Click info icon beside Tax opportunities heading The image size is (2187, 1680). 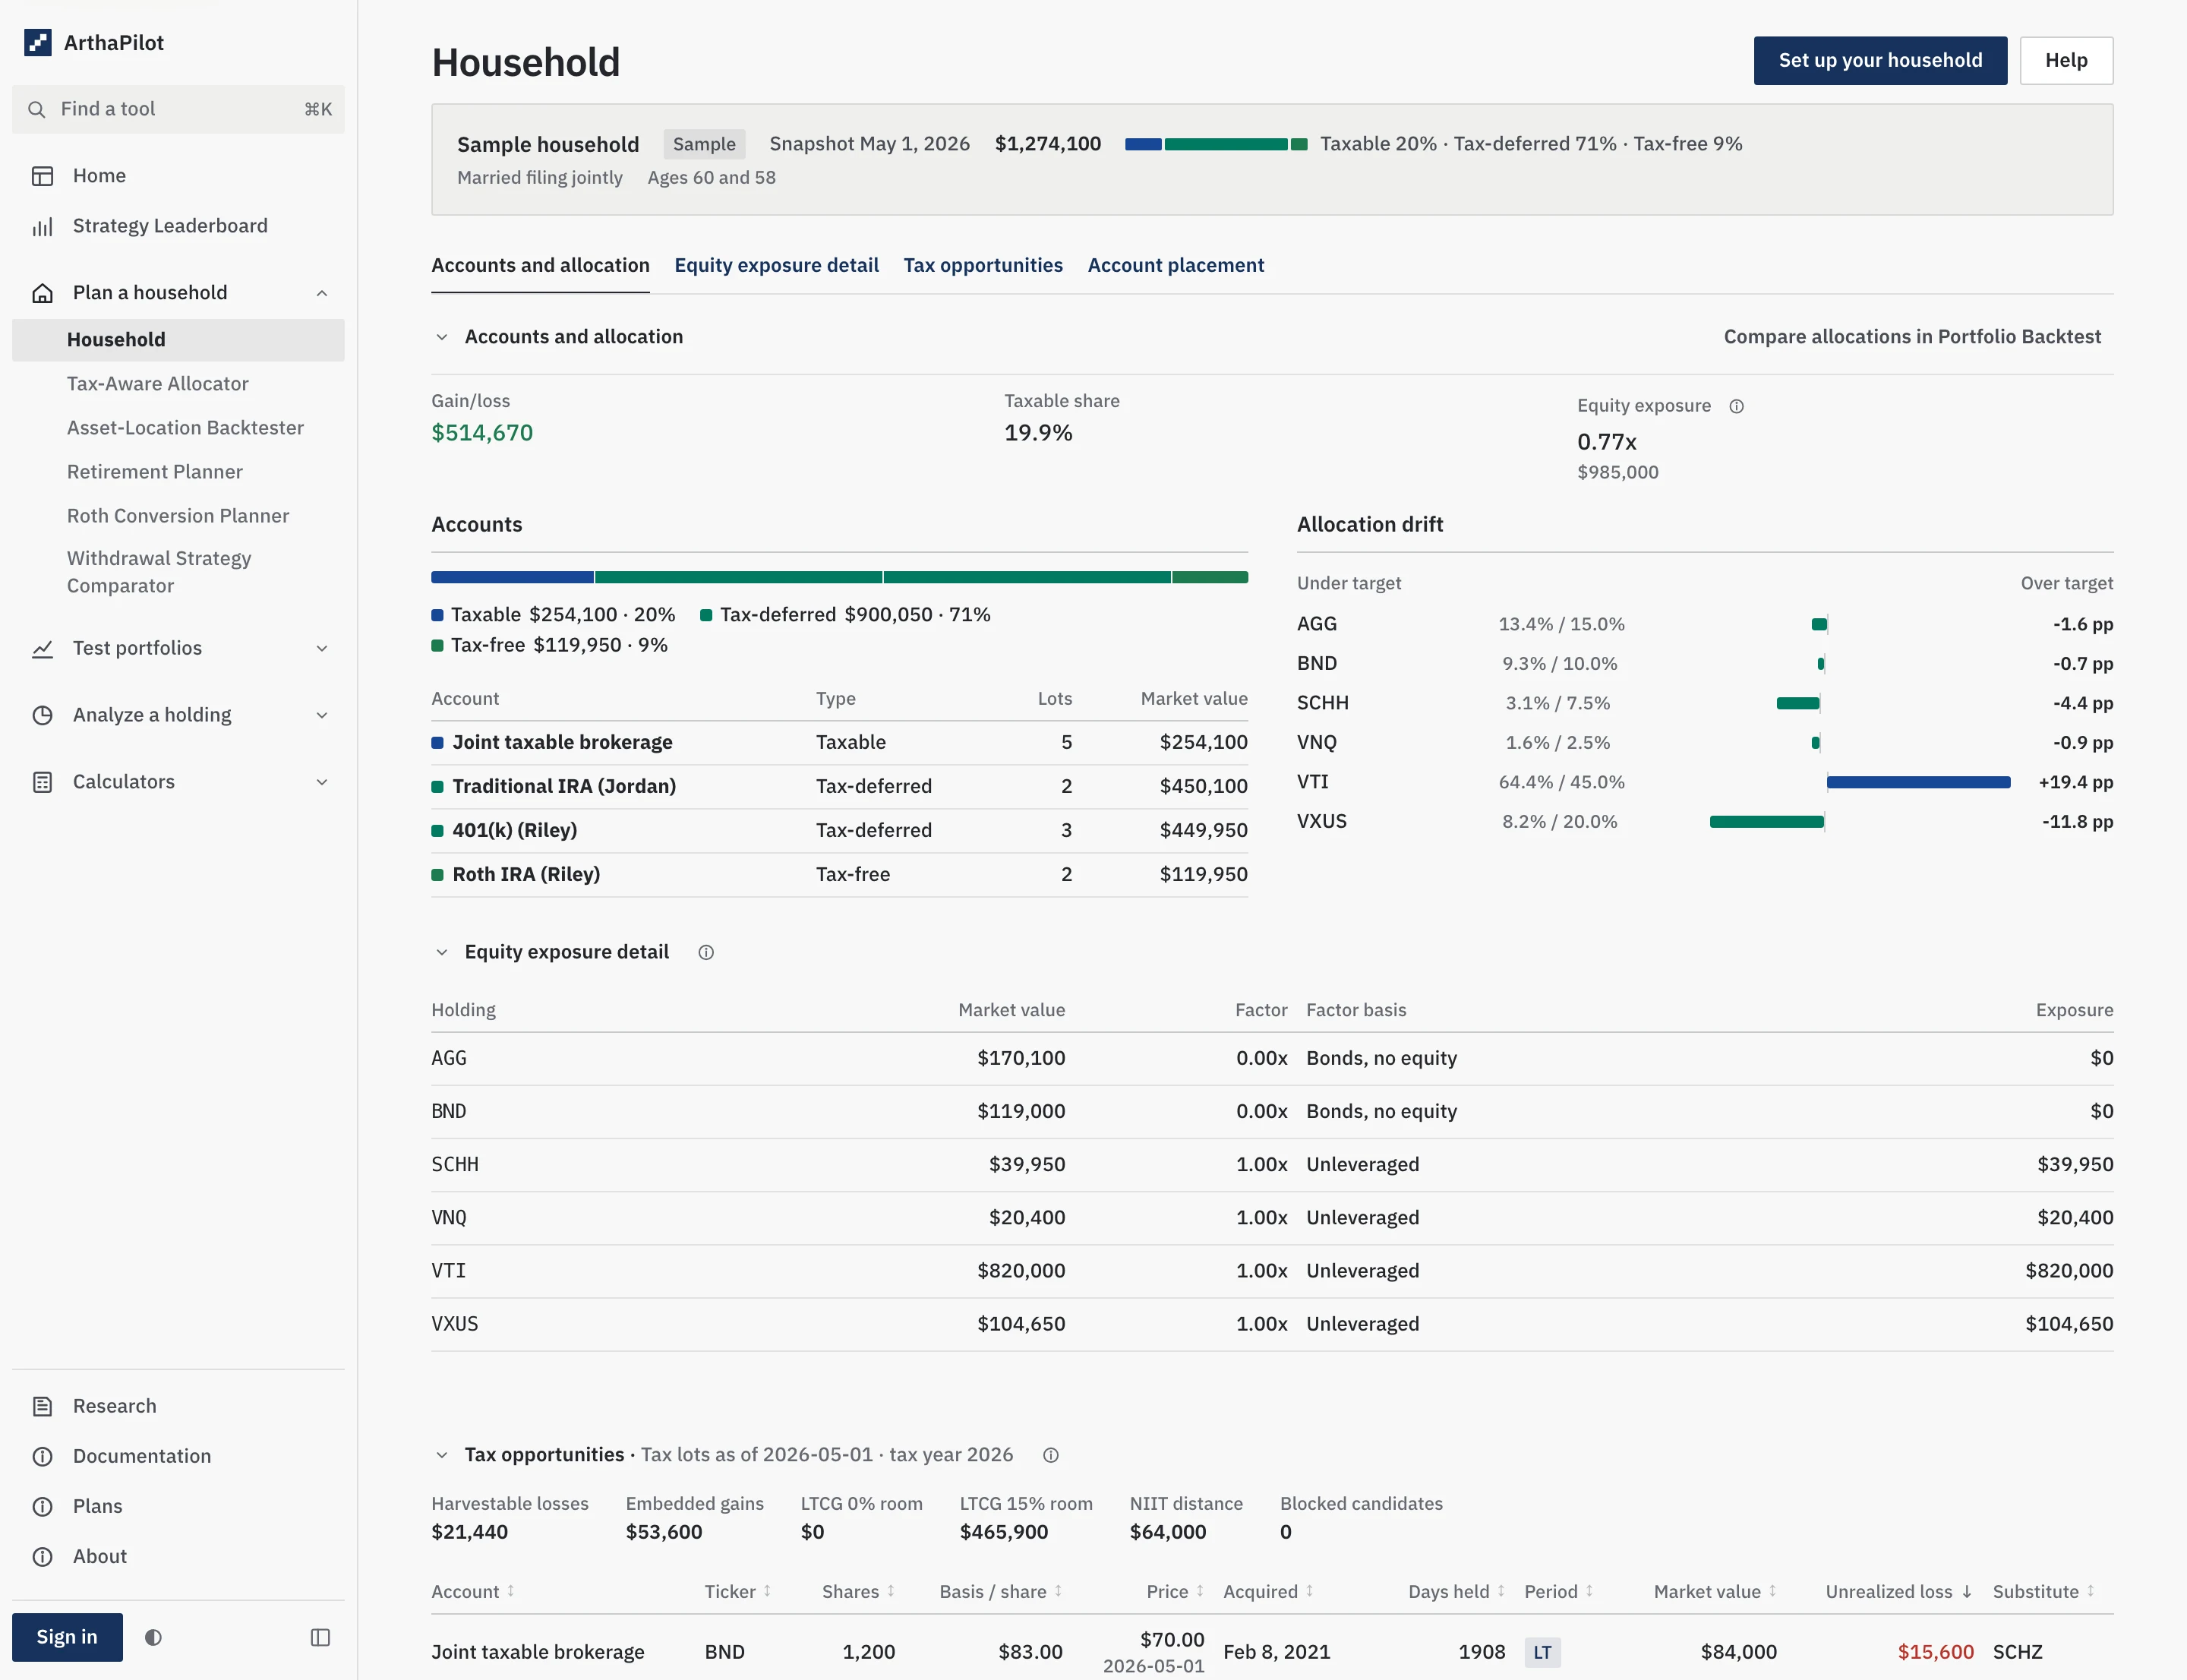point(1050,1455)
